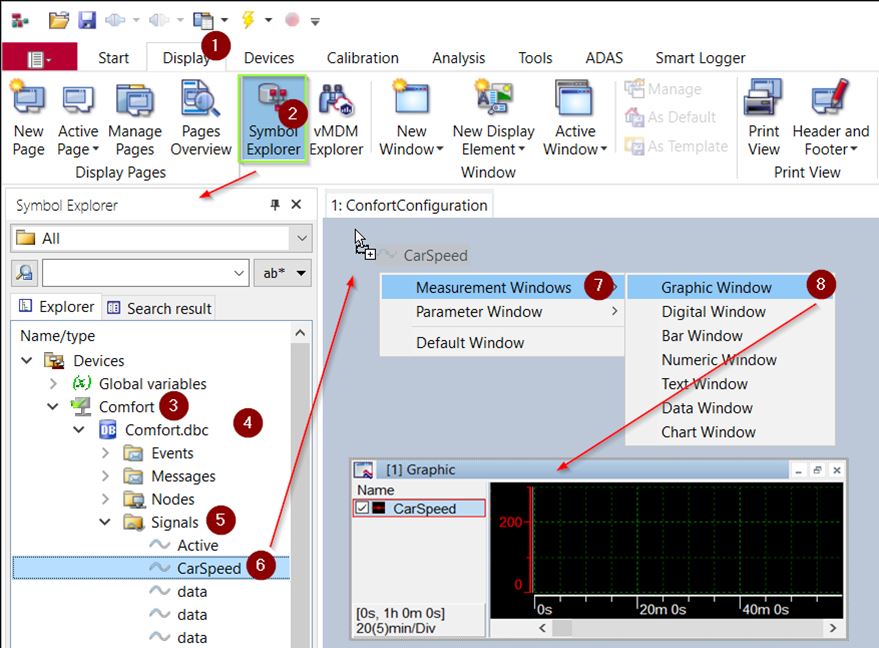Screen dimensions: 879x648
Task: Collapse the Signals folder
Action: pos(105,522)
